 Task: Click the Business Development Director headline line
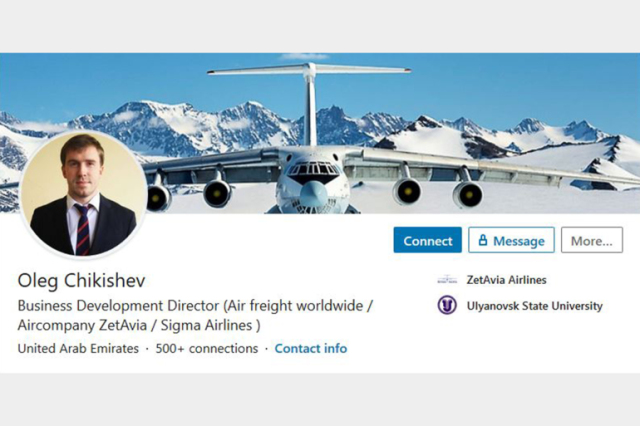(195, 306)
